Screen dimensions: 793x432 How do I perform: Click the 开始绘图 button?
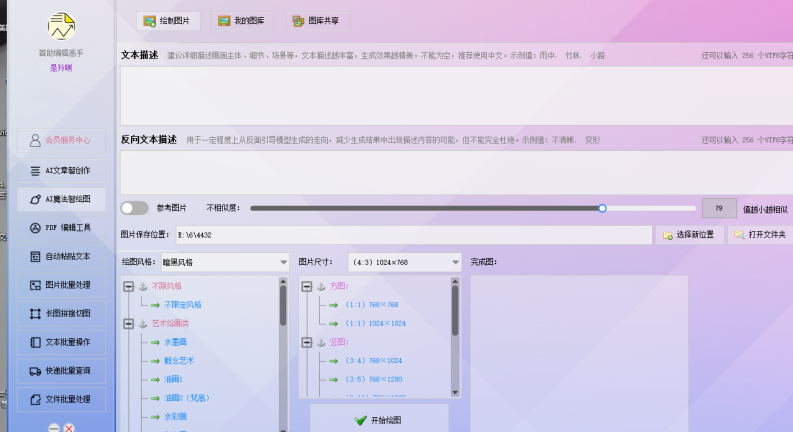[379, 420]
